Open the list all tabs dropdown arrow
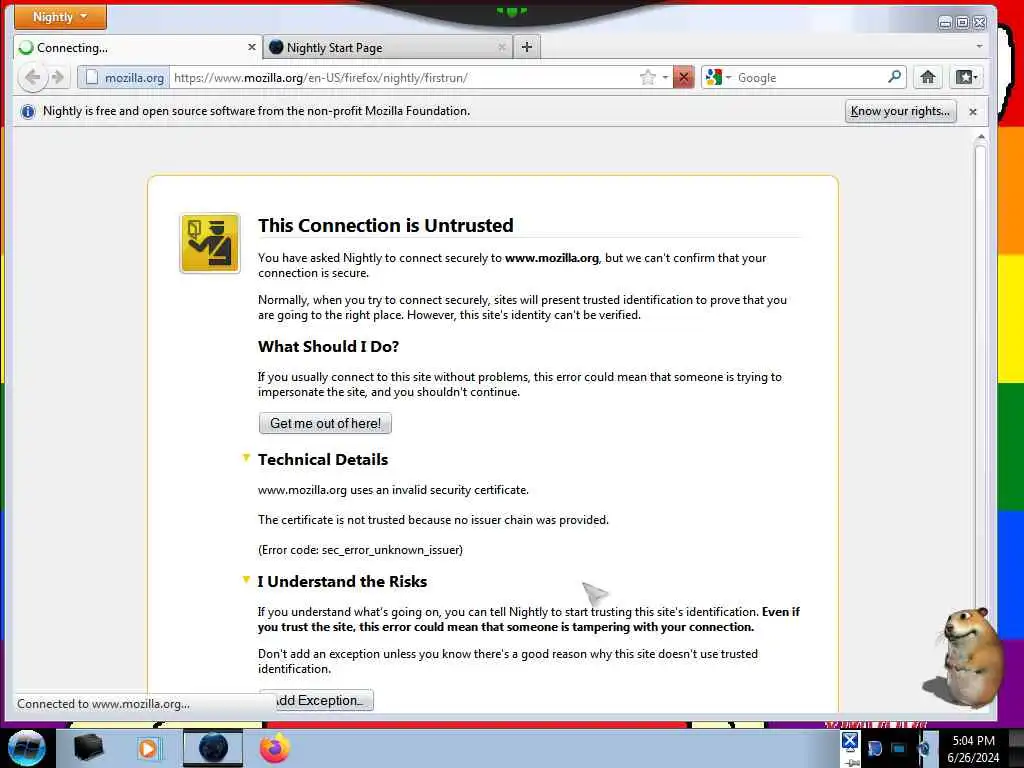 tap(979, 46)
